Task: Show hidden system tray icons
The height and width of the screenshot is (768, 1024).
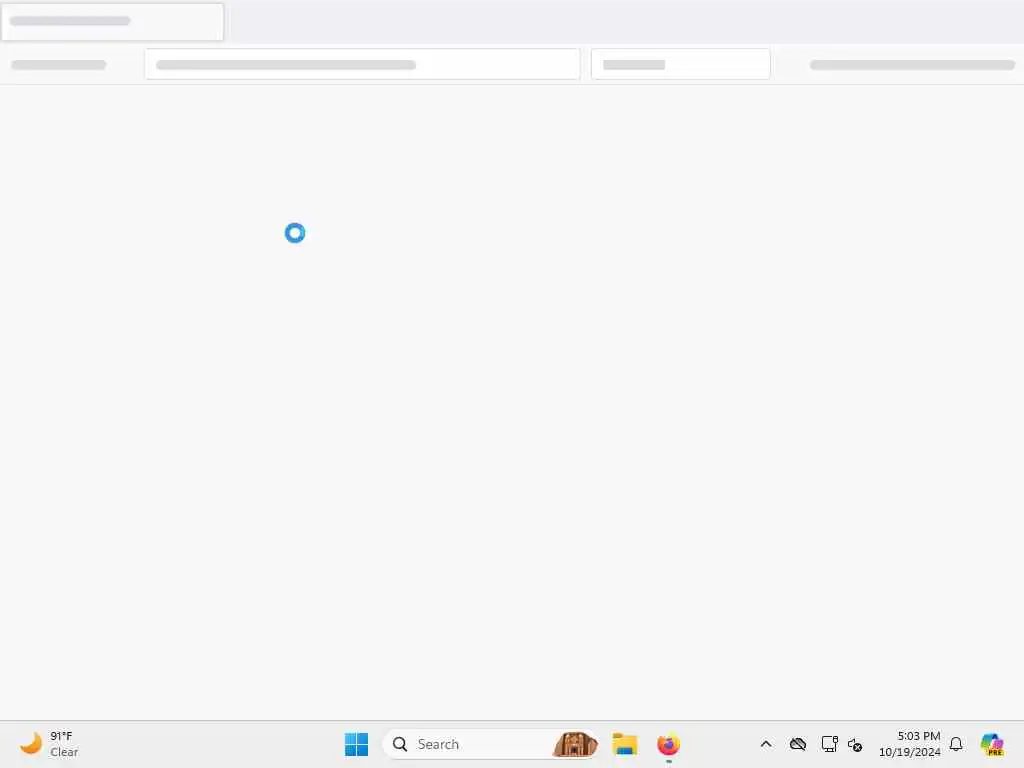Action: pos(766,744)
